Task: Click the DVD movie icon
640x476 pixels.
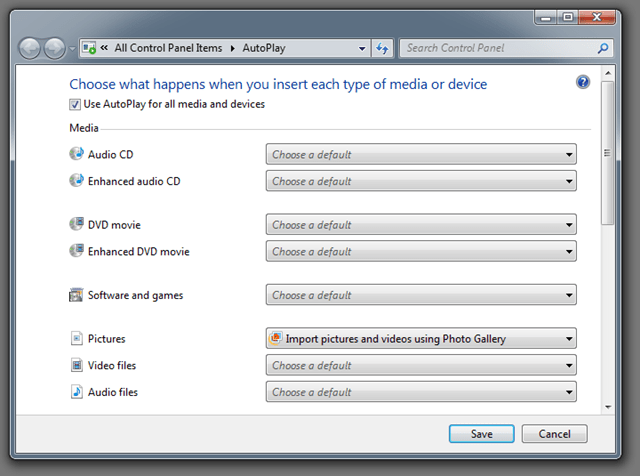Action: (76, 225)
